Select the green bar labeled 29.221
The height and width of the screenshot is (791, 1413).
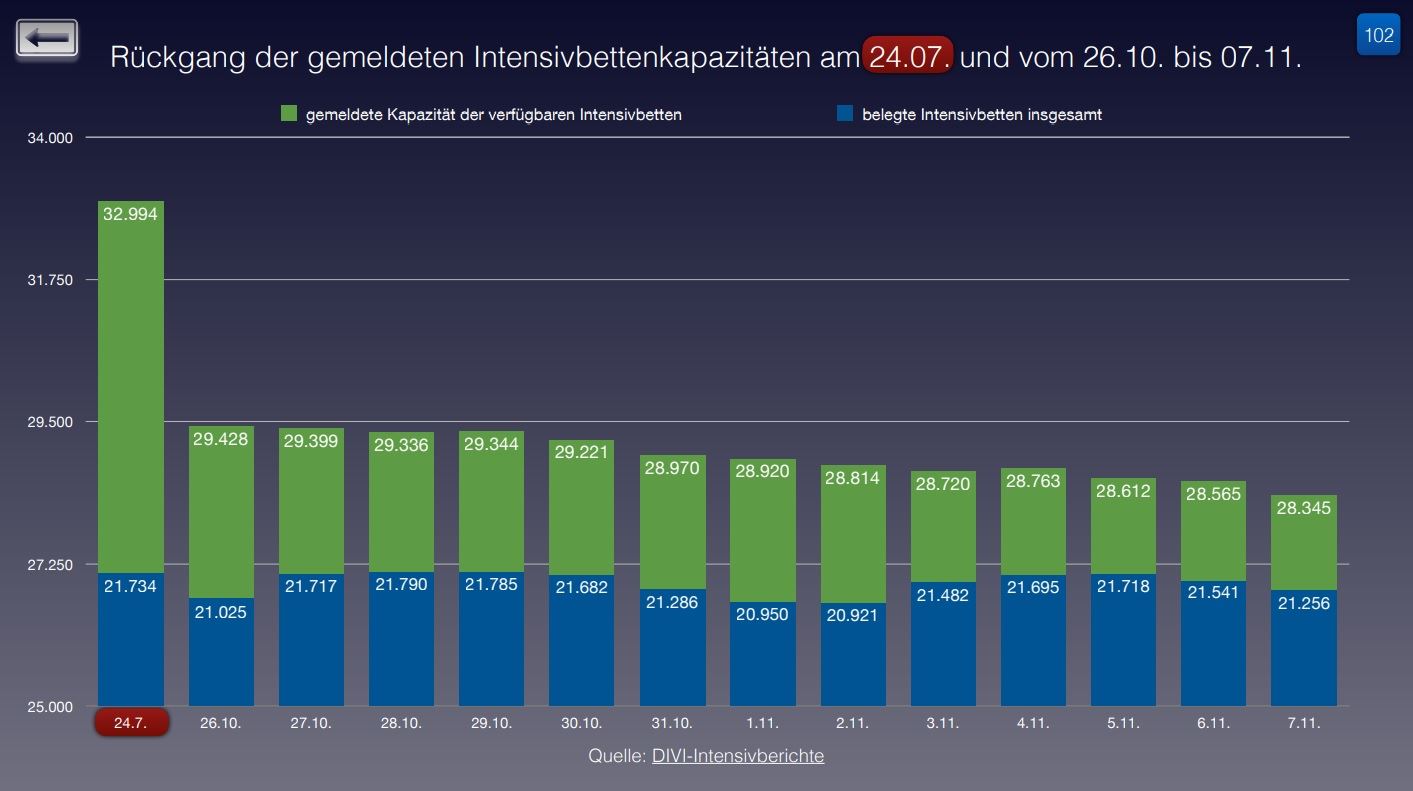(581, 507)
